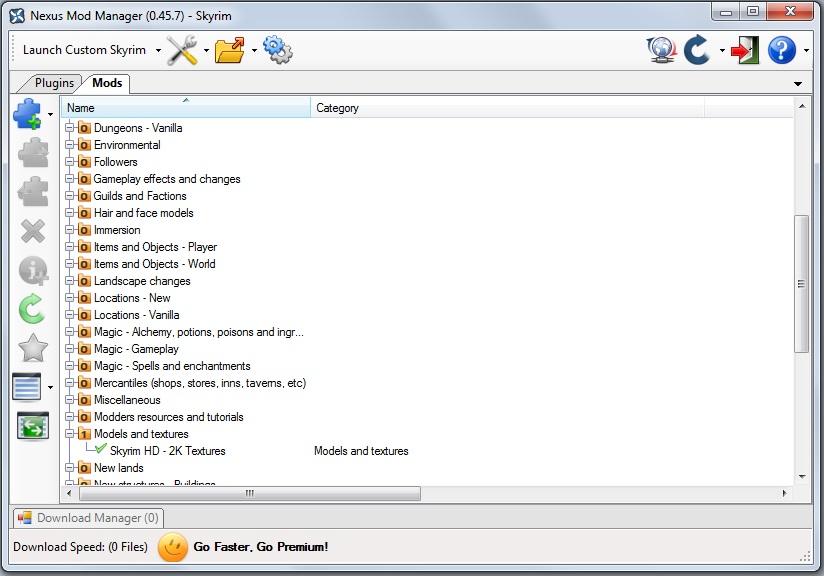
Task: Click the green arrows export icon
Action: click(x=33, y=426)
